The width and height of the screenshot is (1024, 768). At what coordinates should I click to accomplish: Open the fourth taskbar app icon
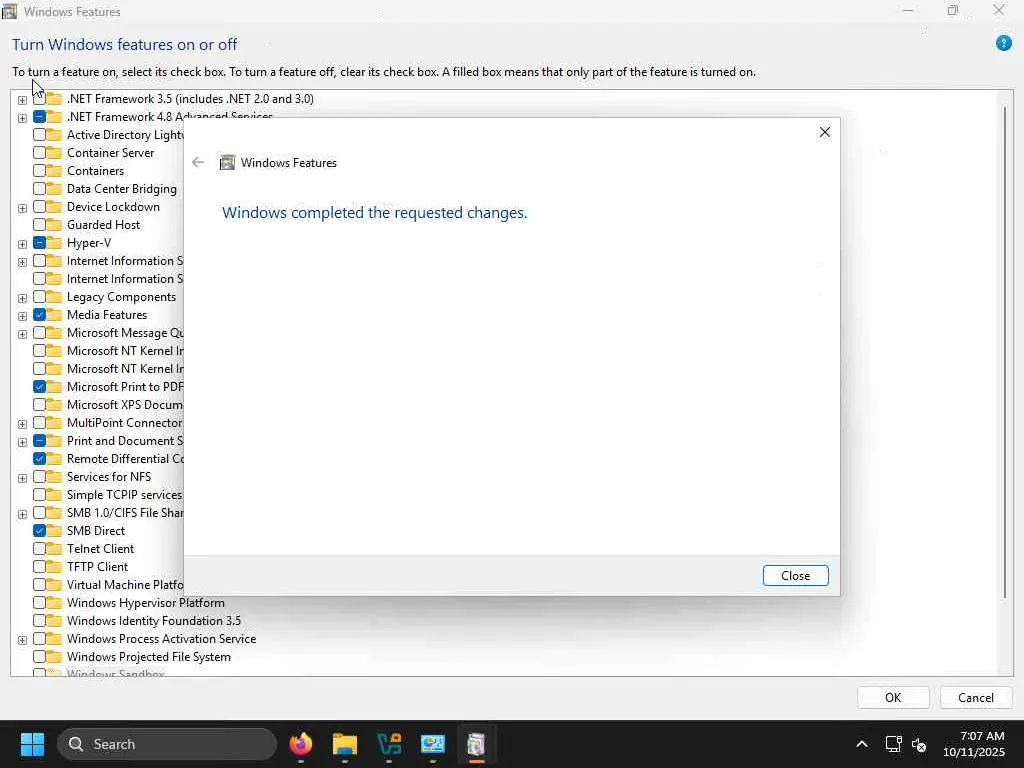coord(432,744)
